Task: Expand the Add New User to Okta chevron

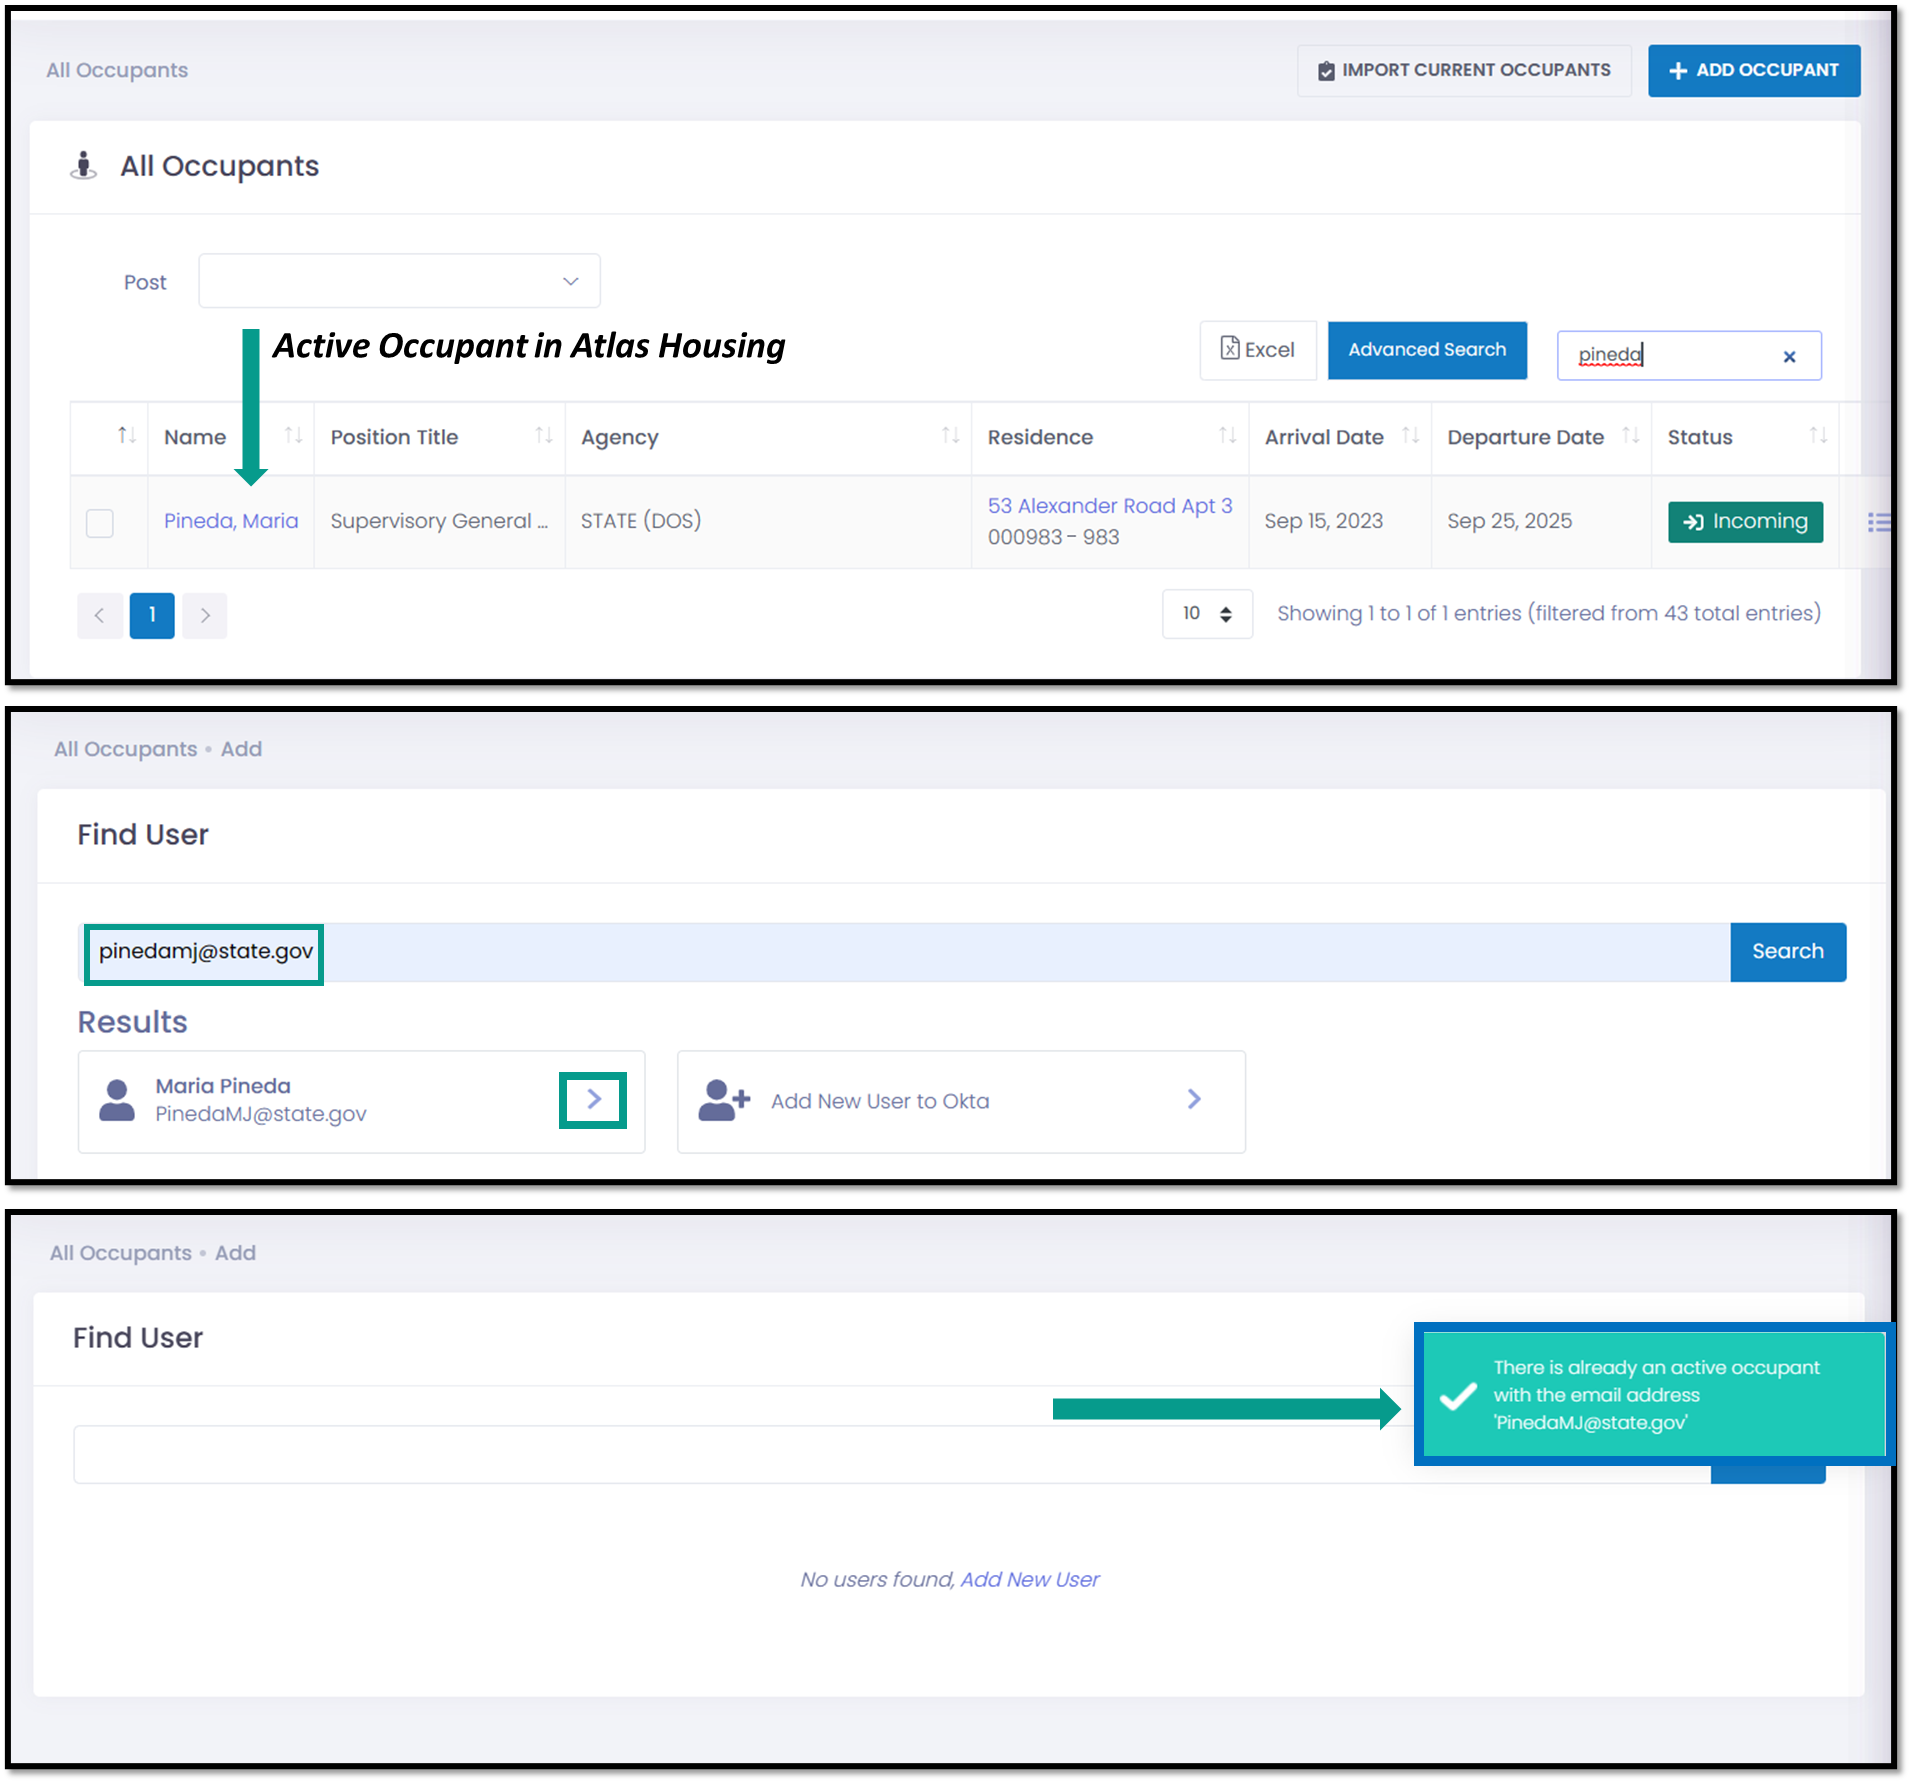Action: tap(1194, 1099)
